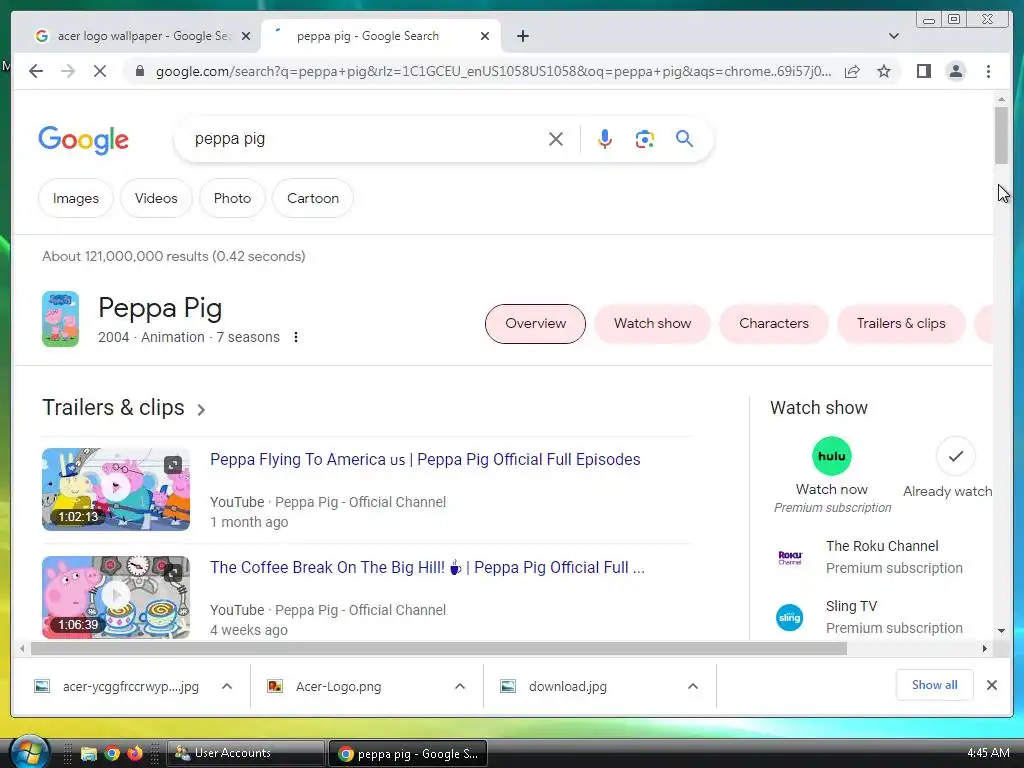1024x768 pixels.
Task: Open Chrome three-dot menu
Action: pos(988,71)
